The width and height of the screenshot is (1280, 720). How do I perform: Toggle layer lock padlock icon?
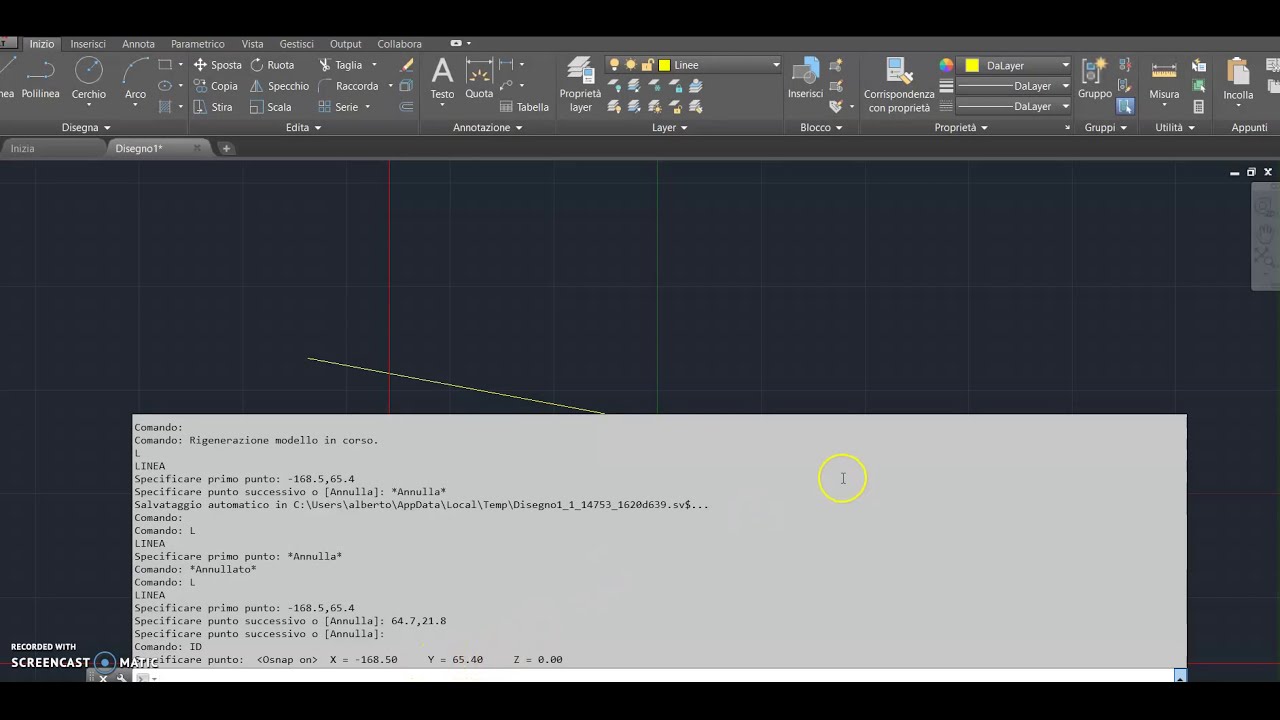pyautogui.click(x=648, y=65)
